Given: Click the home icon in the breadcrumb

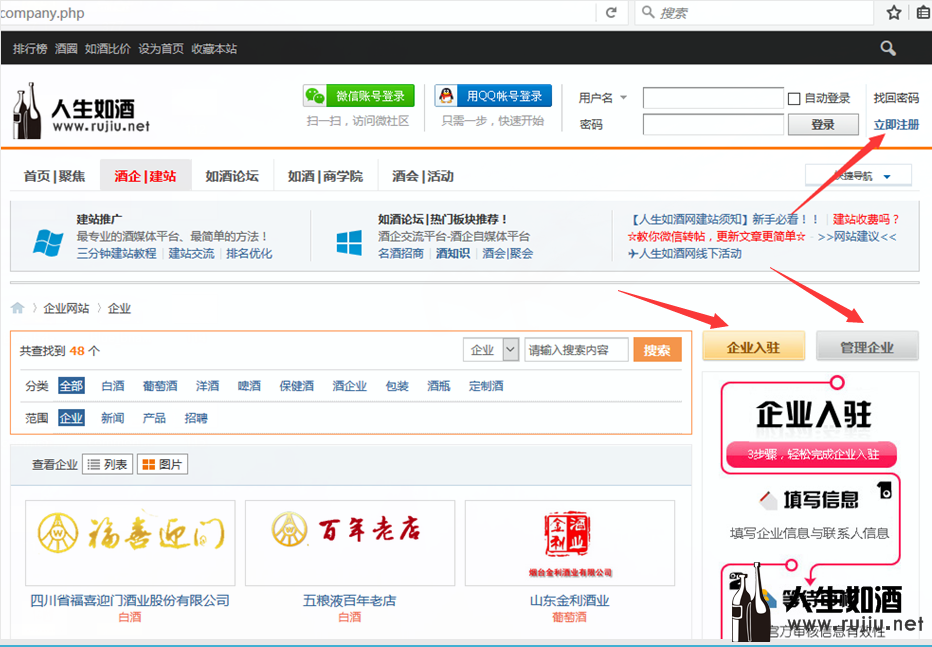Looking at the screenshot, I should pyautogui.click(x=17, y=308).
